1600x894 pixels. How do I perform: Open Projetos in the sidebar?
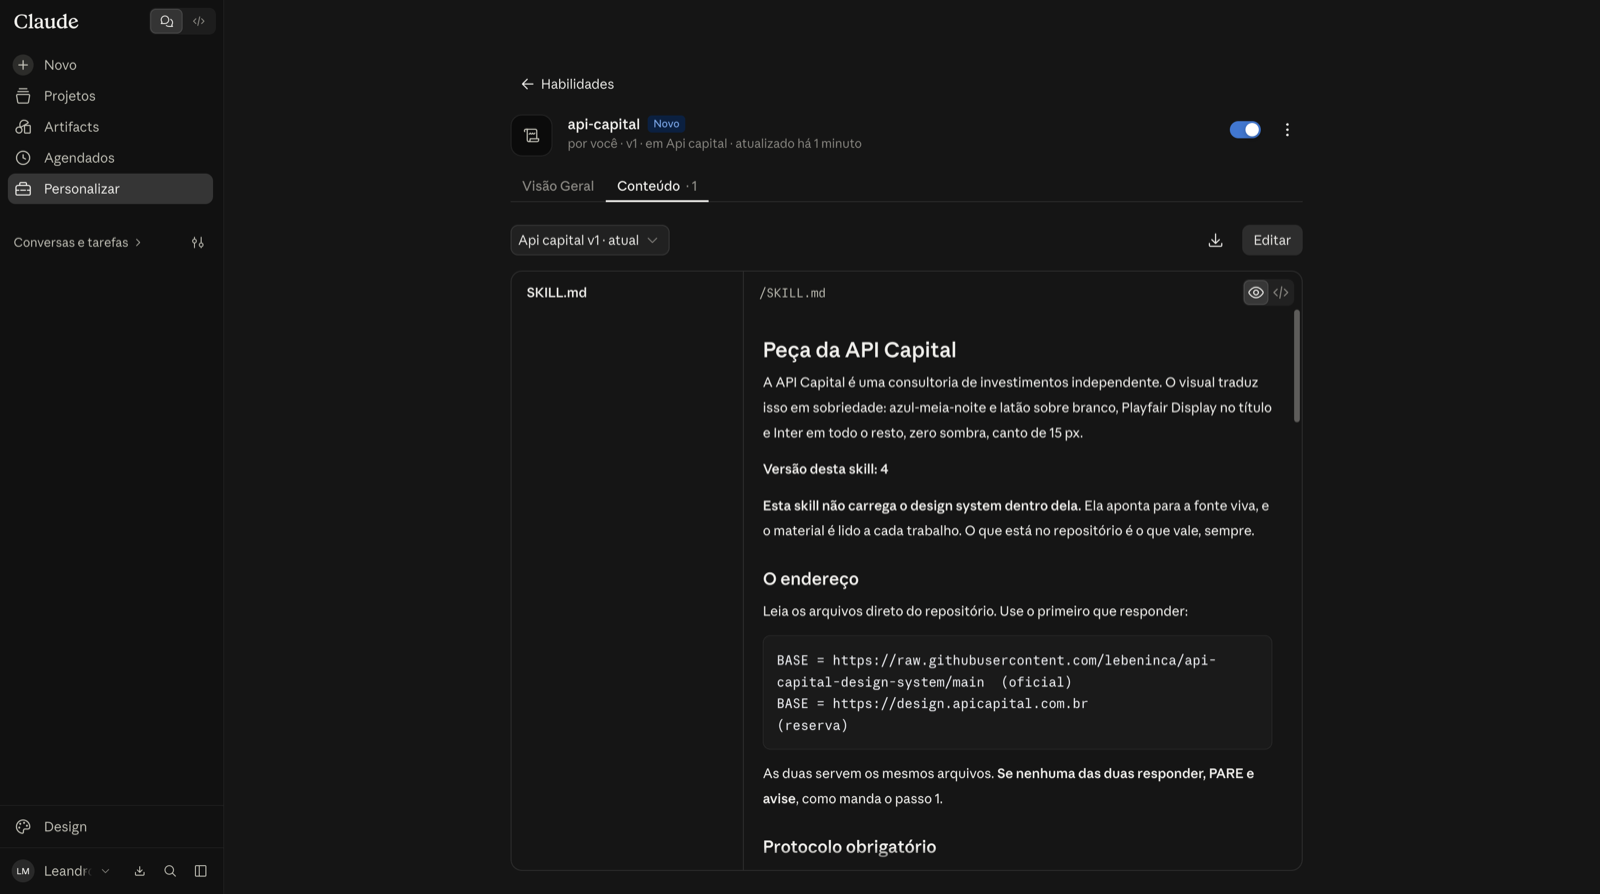110,96
